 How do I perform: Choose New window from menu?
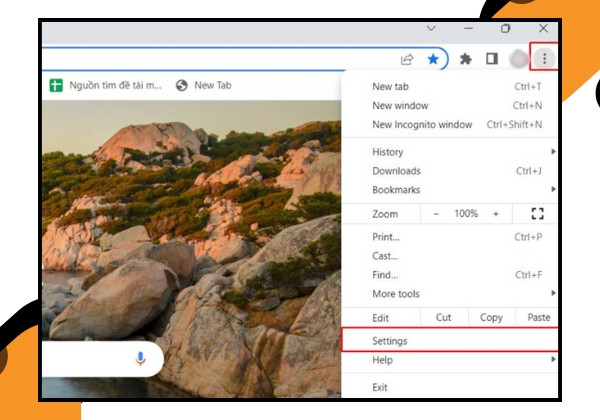[450, 106]
